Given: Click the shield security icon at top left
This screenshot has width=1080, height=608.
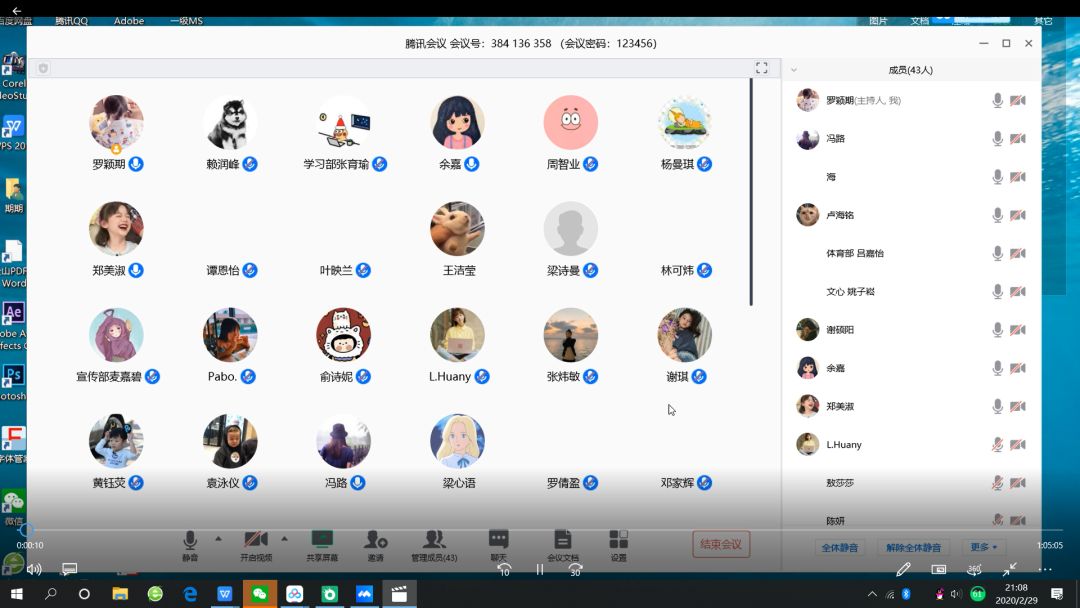Looking at the screenshot, I should click(43, 68).
